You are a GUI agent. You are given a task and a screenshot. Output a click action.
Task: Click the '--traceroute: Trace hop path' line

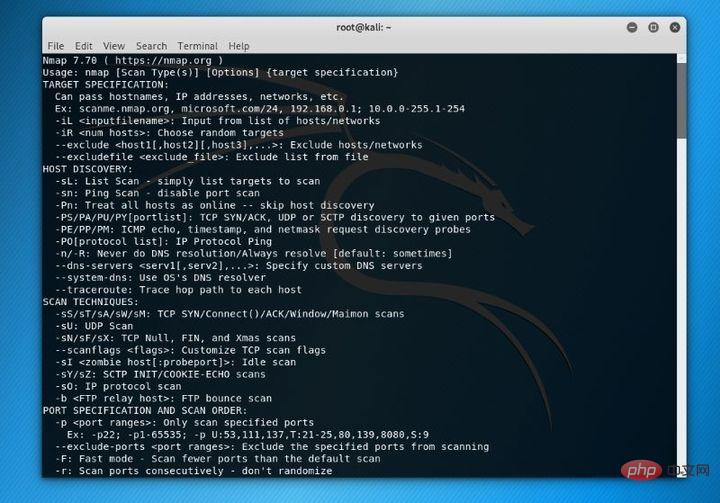click(179, 290)
